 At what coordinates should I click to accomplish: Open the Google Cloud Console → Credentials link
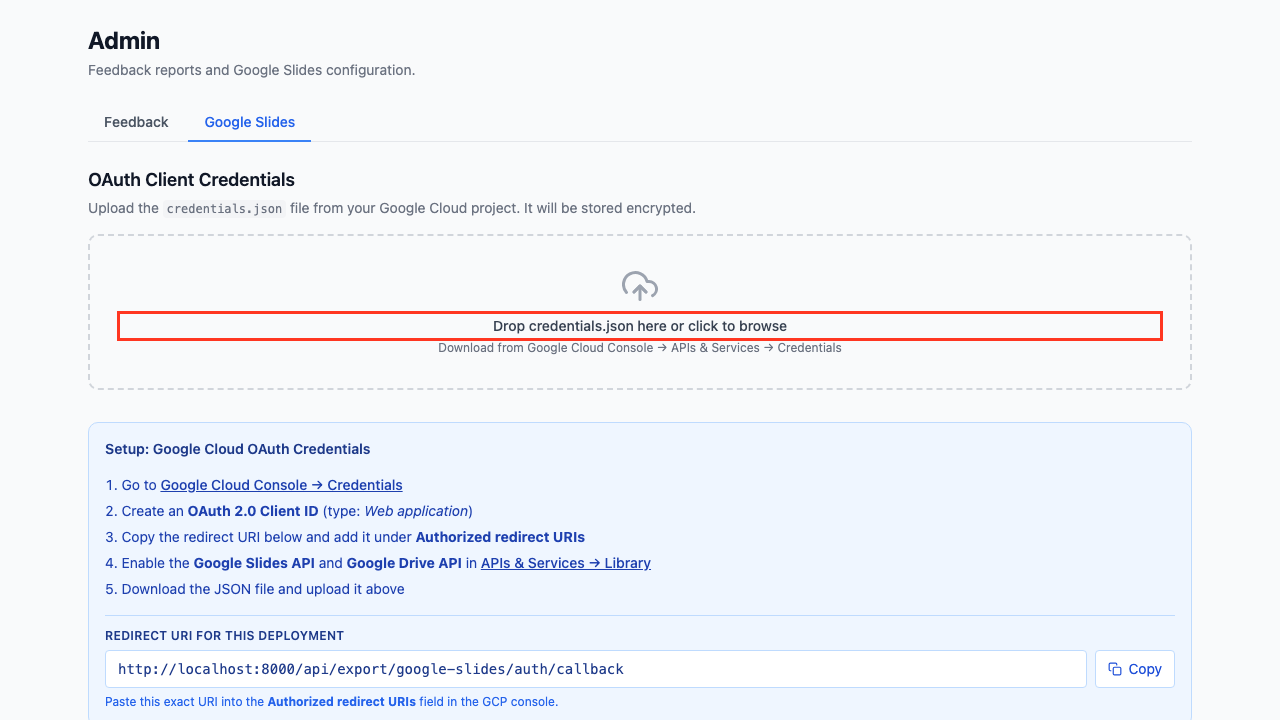coord(281,485)
